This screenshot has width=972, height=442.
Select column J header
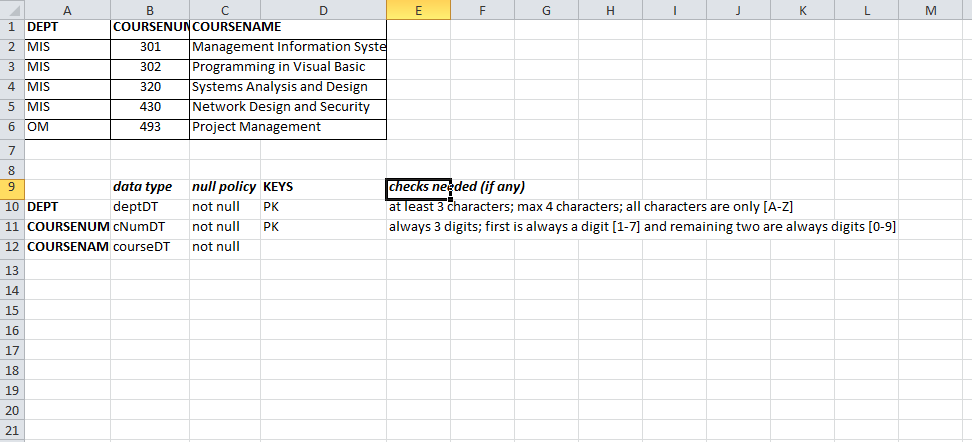[738, 9]
